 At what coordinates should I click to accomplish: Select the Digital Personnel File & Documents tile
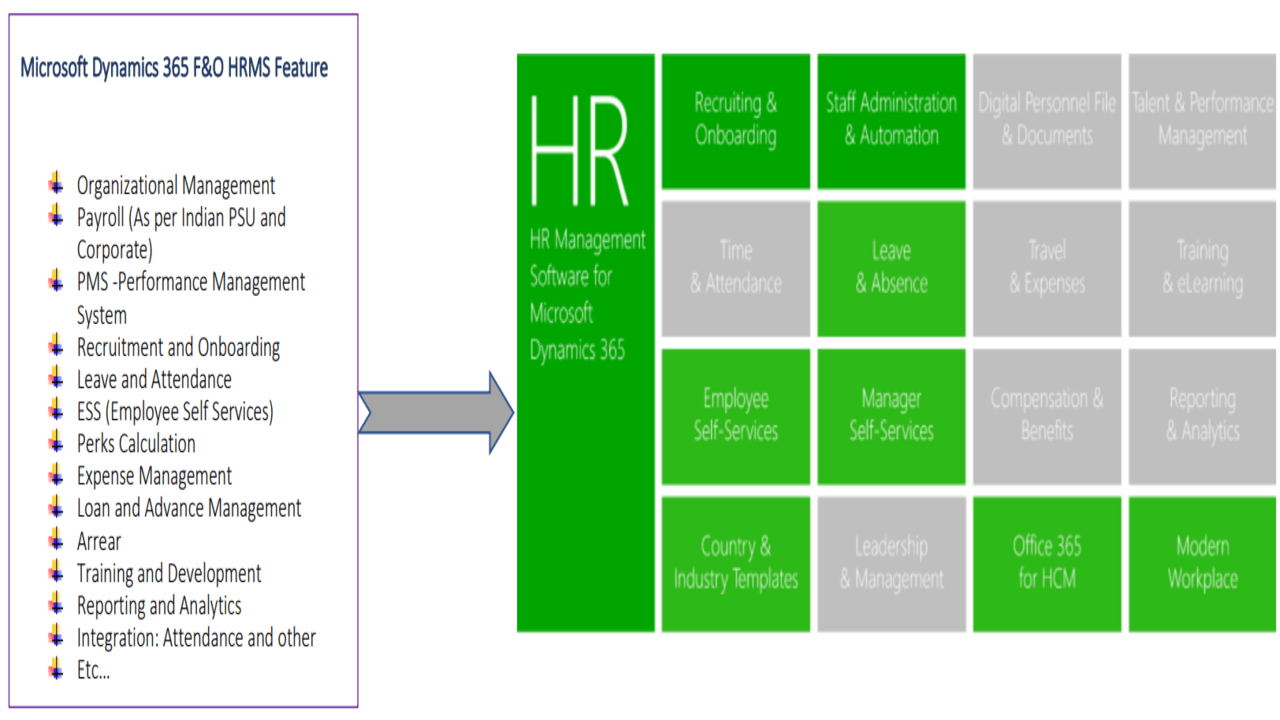(x=1047, y=121)
